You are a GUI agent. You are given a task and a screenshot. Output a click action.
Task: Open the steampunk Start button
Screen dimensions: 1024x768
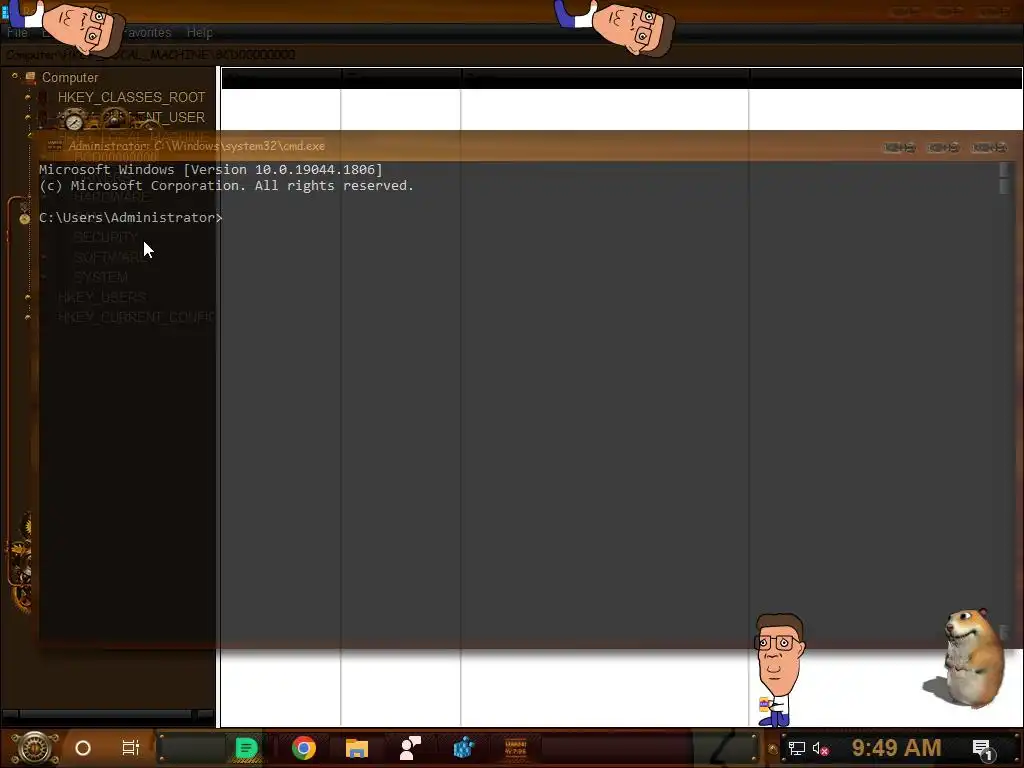coord(35,748)
